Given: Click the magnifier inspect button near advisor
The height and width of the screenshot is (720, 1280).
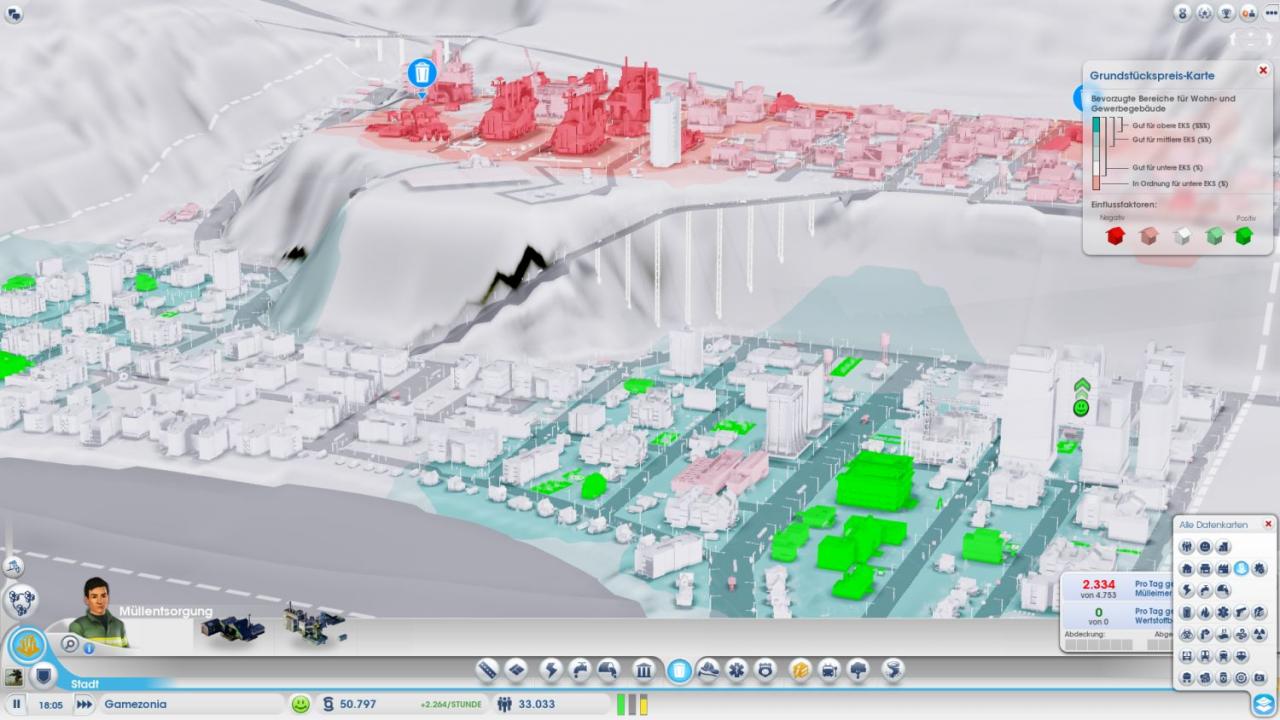Looking at the screenshot, I should [70, 644].
